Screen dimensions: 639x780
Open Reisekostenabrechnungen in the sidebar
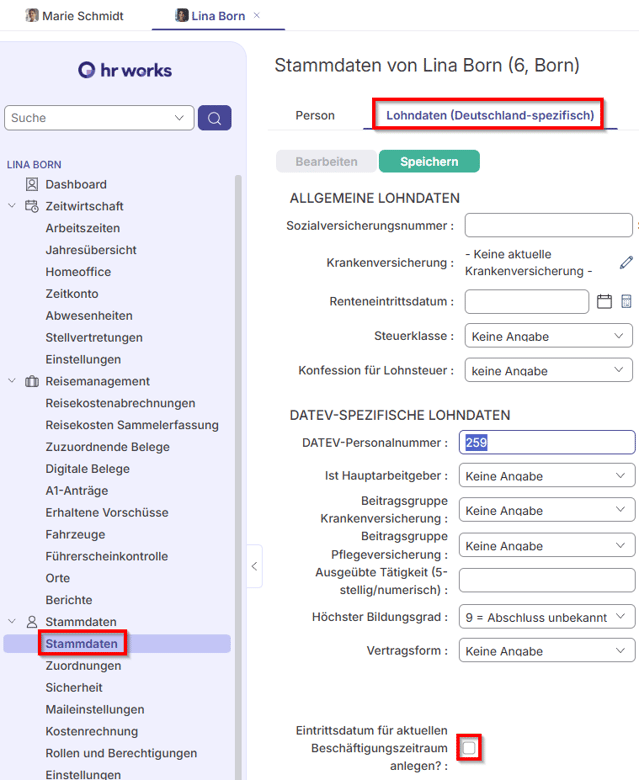[120, 403]
